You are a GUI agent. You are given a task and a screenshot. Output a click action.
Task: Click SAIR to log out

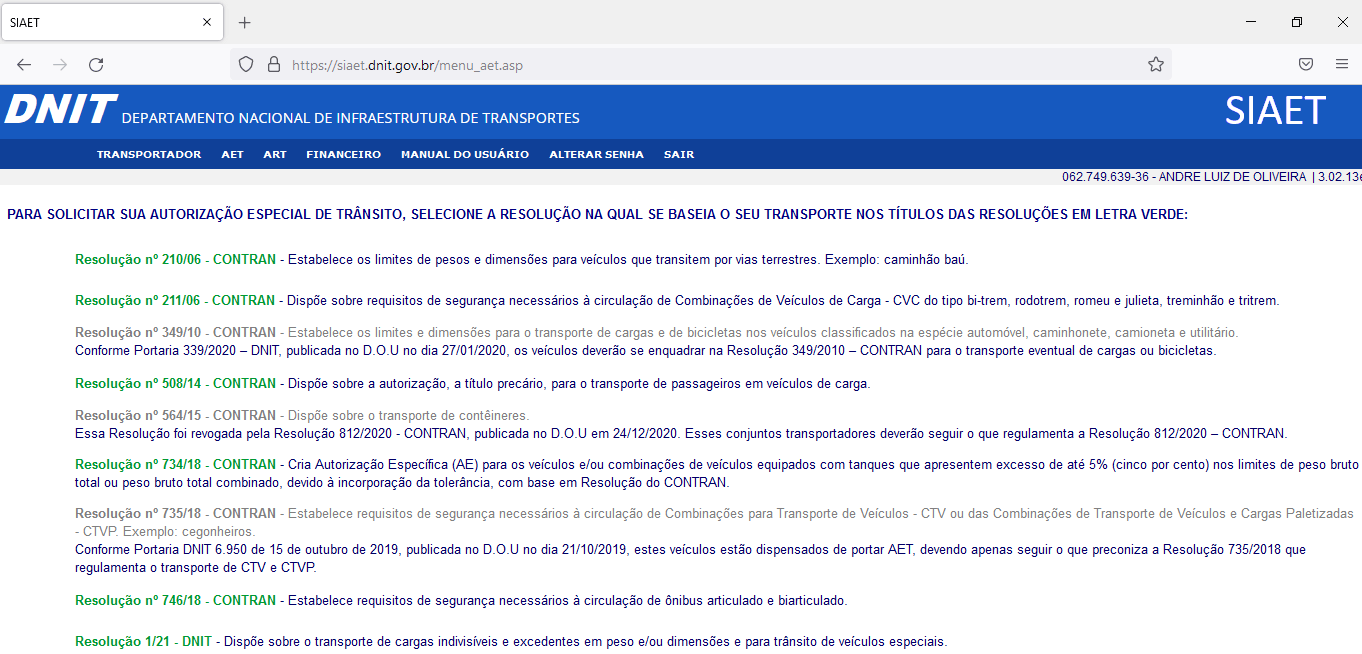point(678,155)
